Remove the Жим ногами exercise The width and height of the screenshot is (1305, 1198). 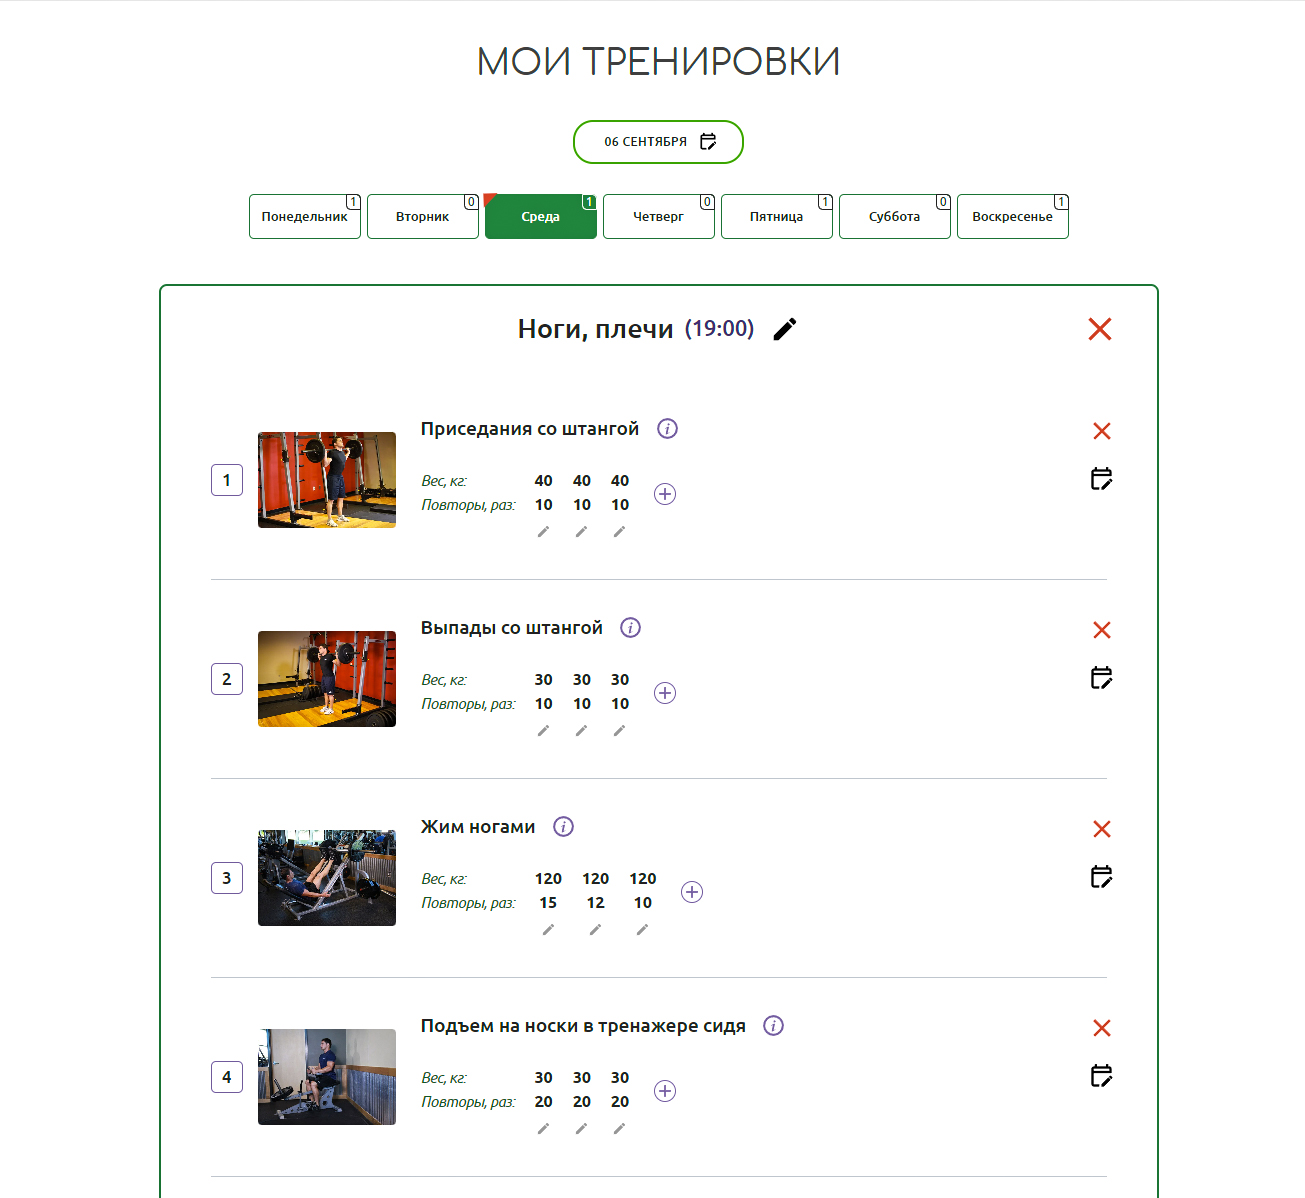(1101, 829)
